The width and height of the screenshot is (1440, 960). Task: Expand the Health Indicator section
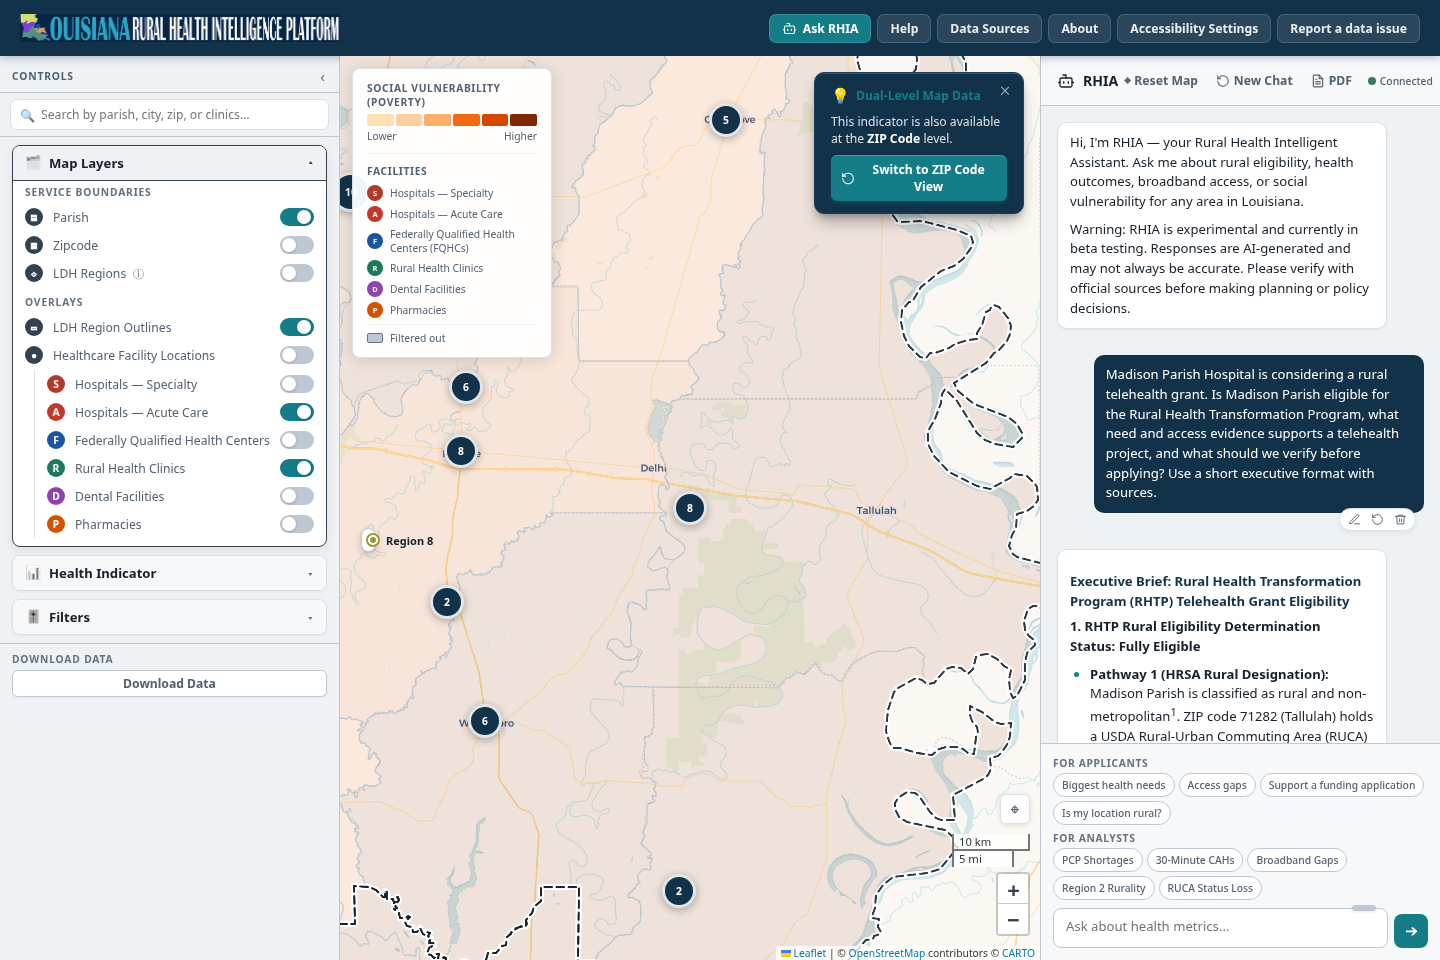[170, 573]
